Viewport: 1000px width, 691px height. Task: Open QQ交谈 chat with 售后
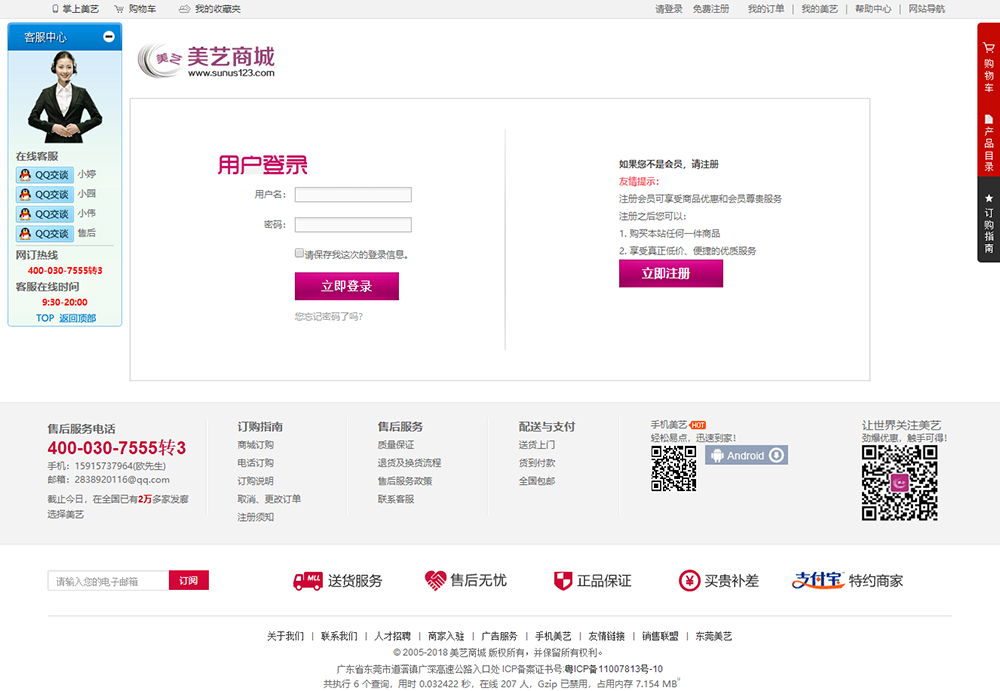click(45, 234)
